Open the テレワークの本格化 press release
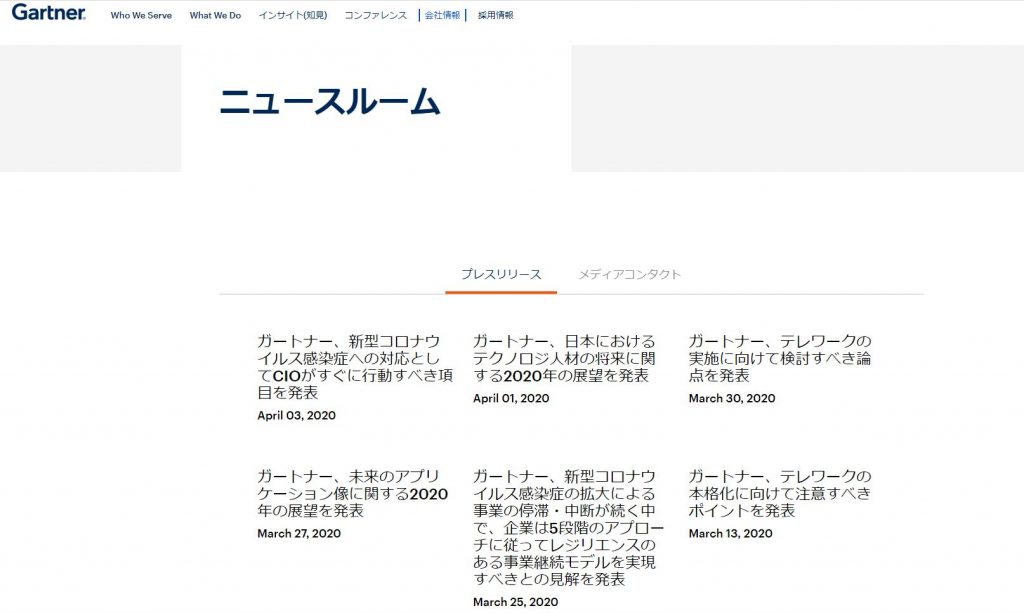Viewport: 1024px width, 613px height. [x=780, y=494]
